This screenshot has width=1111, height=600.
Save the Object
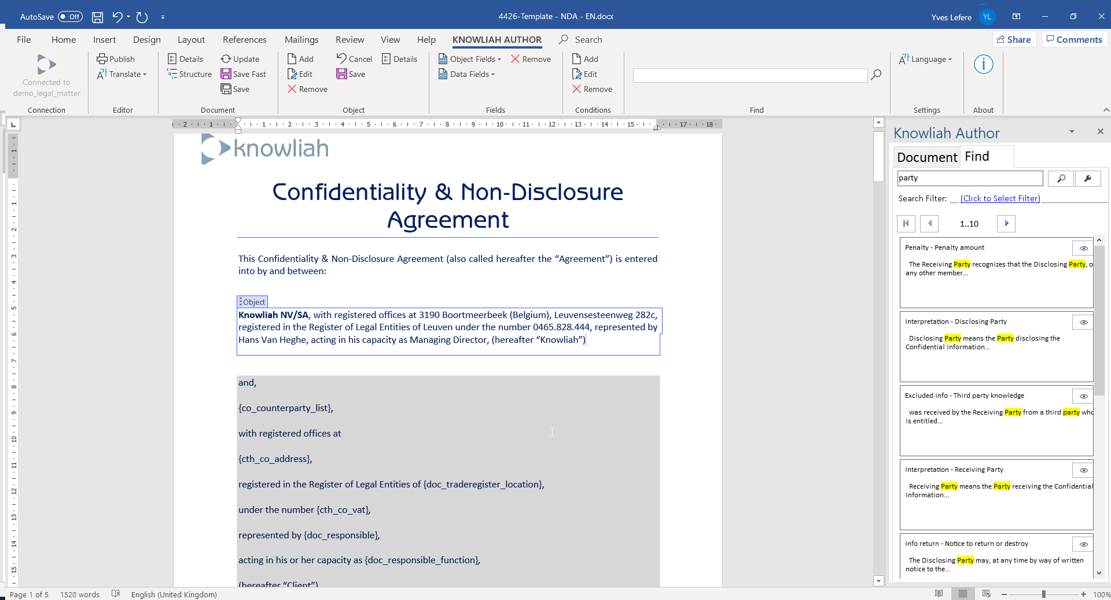click(x=351, y=74)
